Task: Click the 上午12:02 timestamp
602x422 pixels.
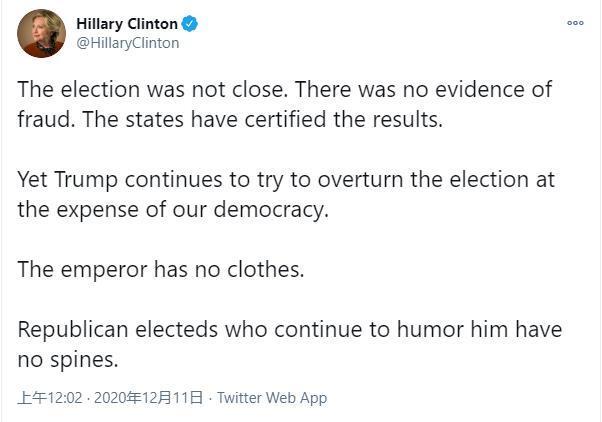Action: click(49, 398)
